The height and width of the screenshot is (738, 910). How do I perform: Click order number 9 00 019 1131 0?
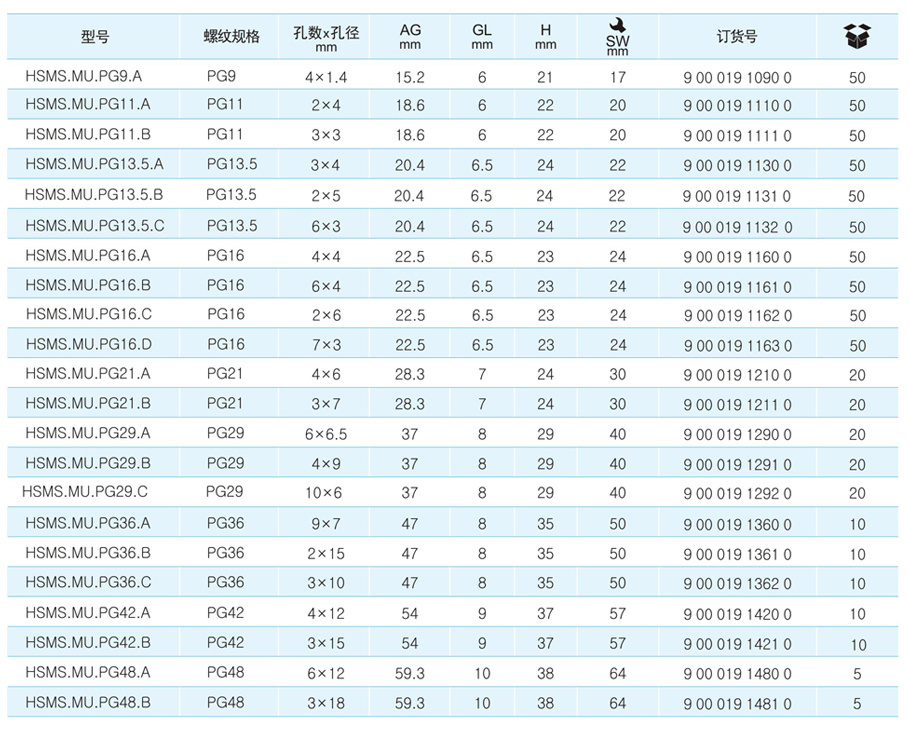[736, 196]
